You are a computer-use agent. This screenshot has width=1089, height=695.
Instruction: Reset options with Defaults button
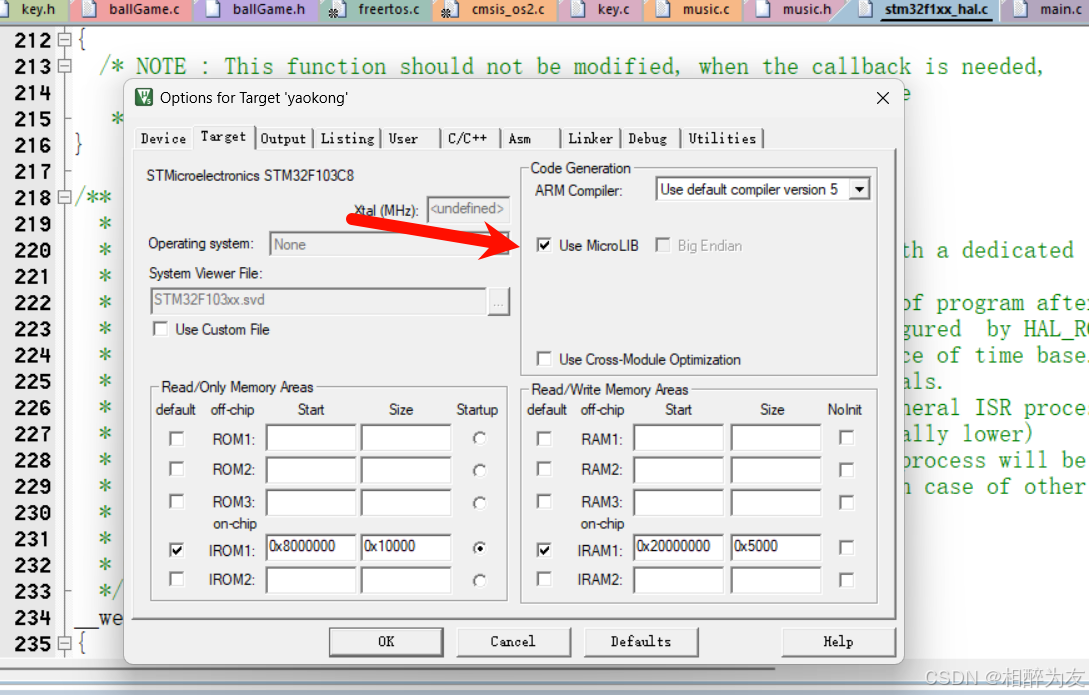[x=641, y=642]
